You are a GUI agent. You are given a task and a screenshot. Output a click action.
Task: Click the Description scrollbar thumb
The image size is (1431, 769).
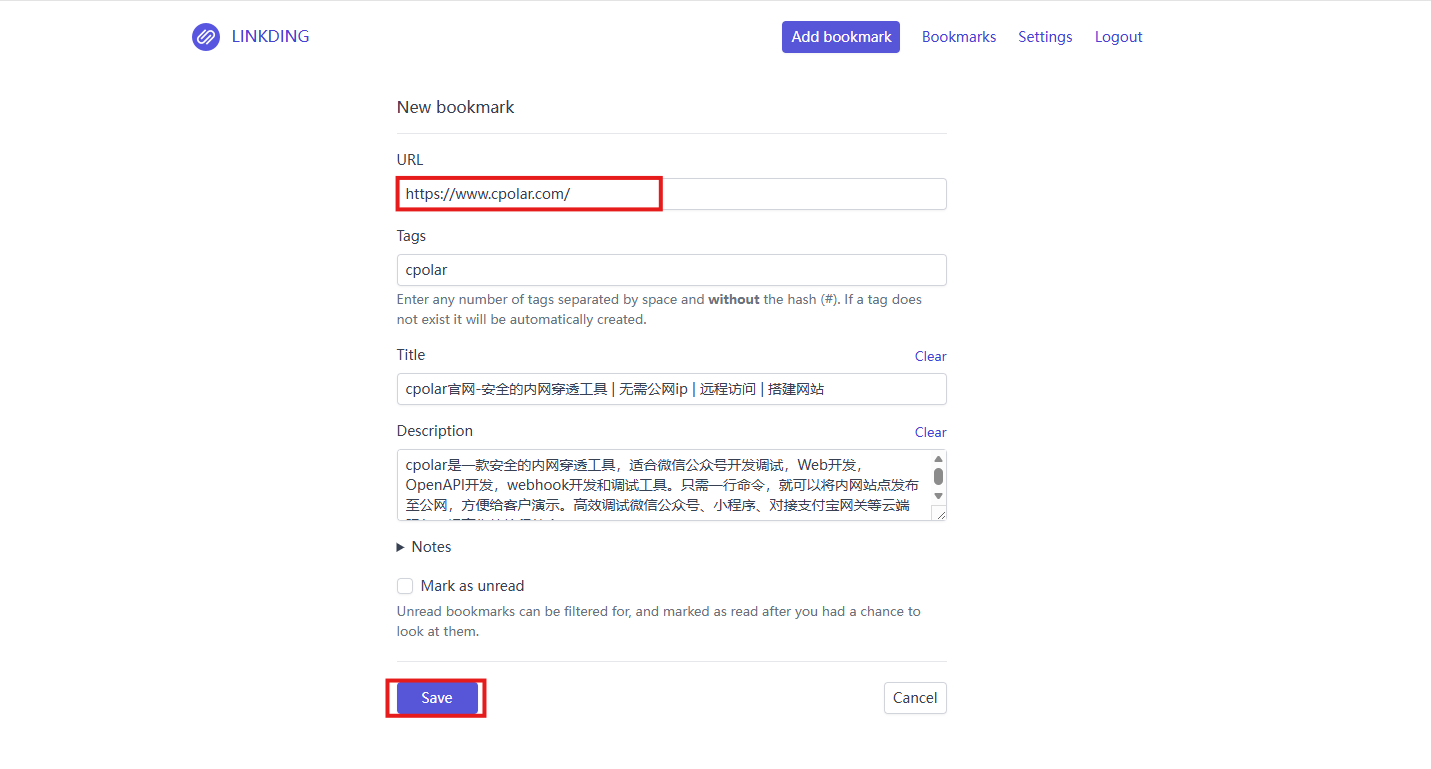point(939,476)
